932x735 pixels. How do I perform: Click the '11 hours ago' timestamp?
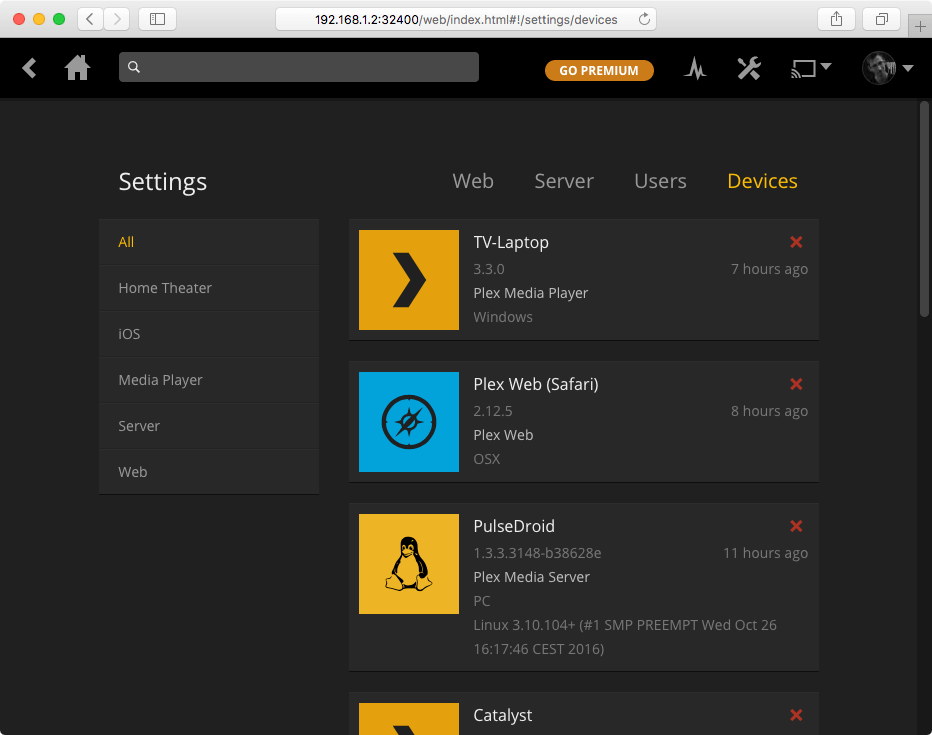tap(766, 553)
